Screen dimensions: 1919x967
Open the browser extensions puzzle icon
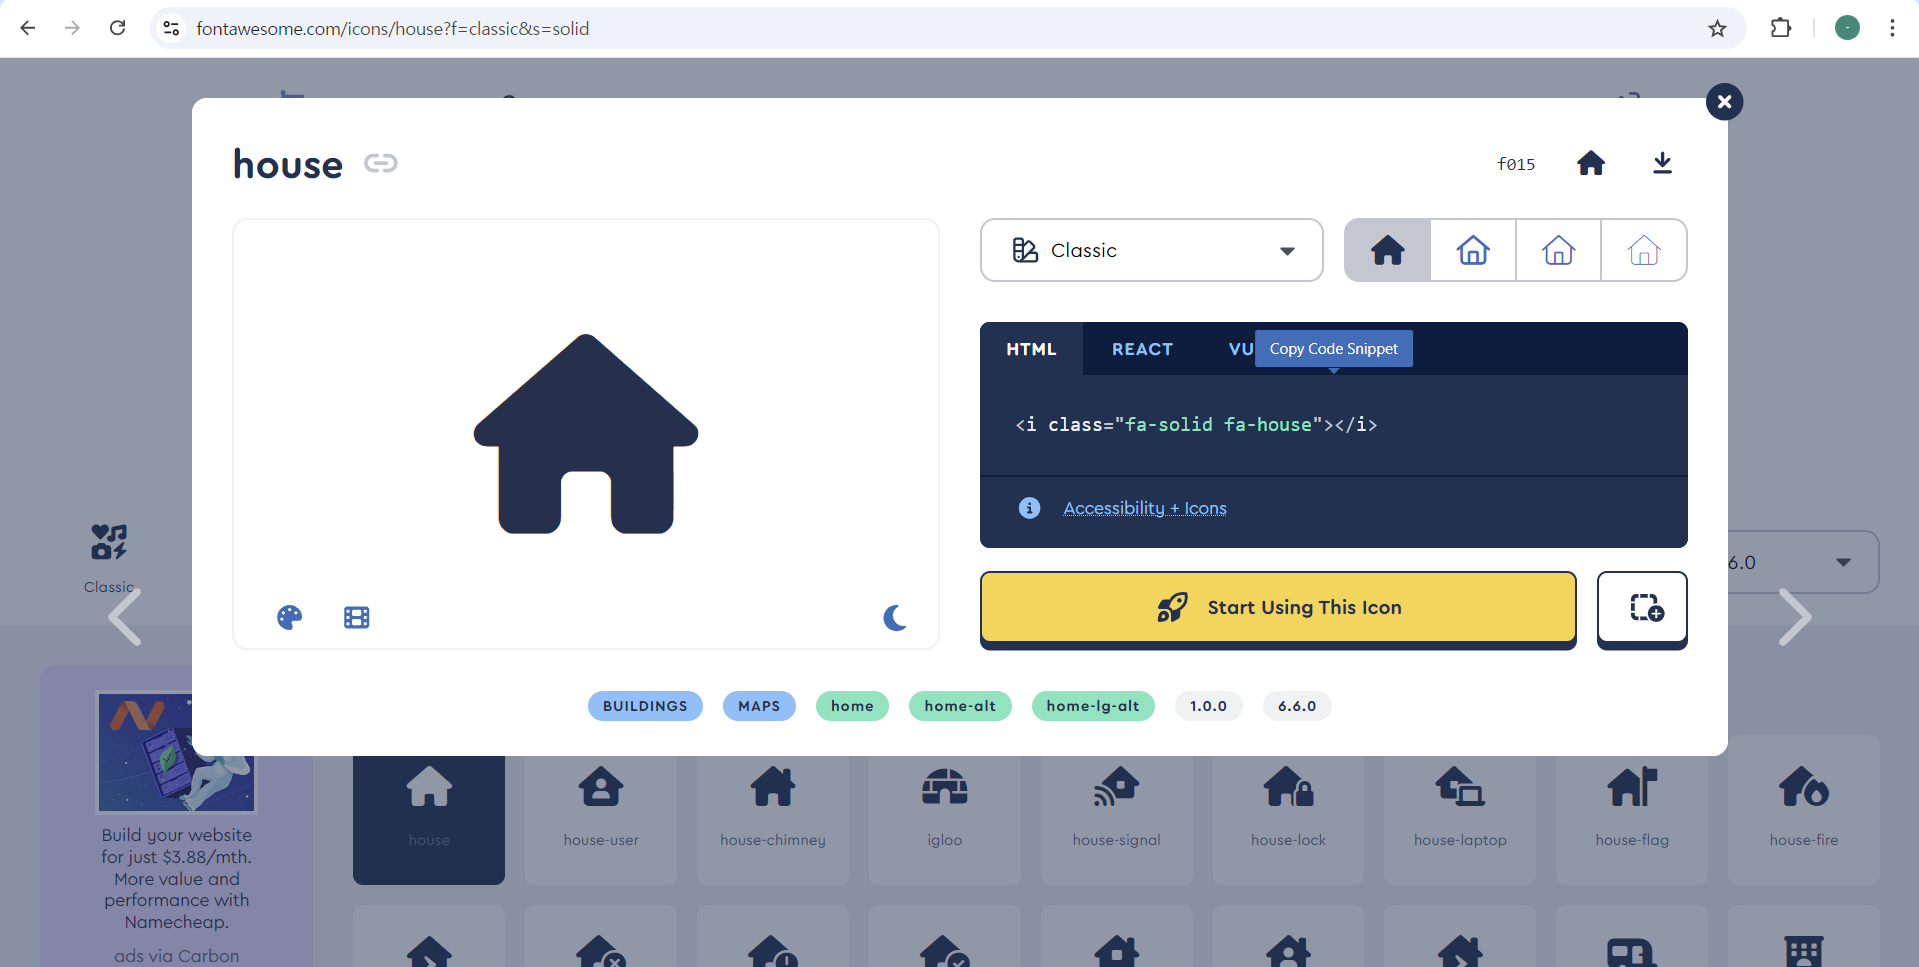pos(1781,28)
